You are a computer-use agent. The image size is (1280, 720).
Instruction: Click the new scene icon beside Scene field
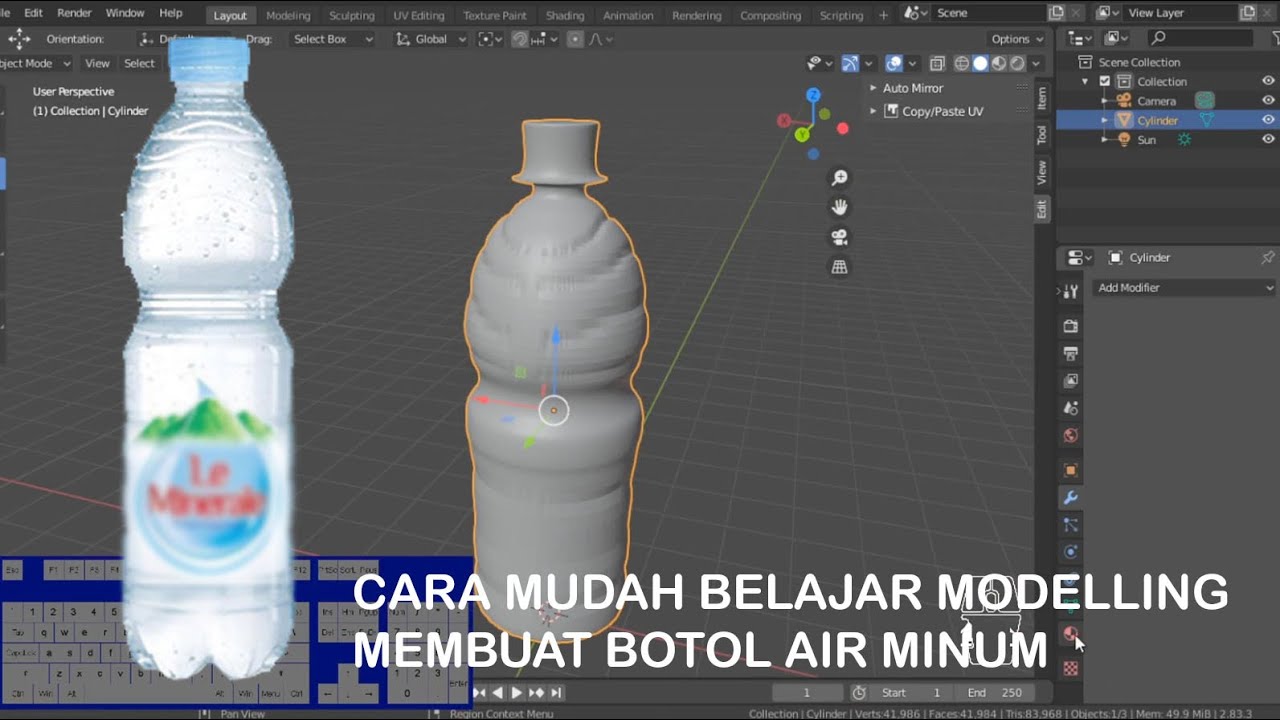[1057, 13]
